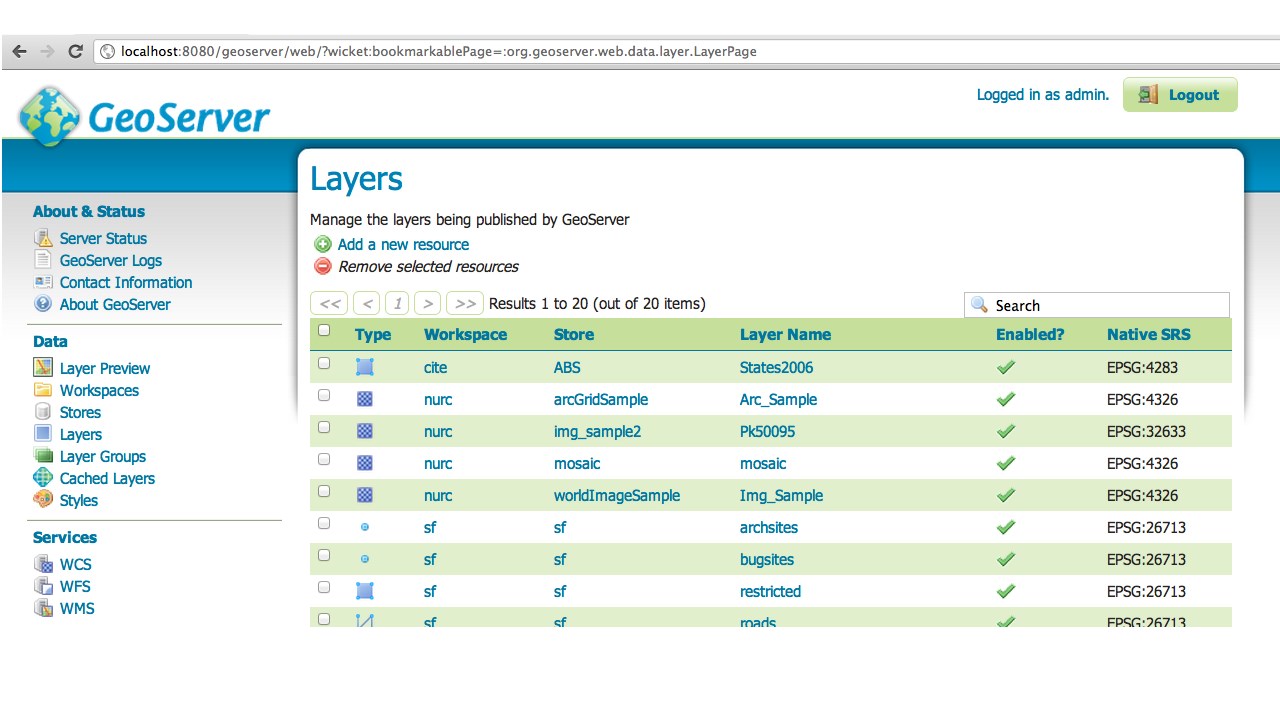The width and height of the screenshot is (1280, 720).
Task: Open the Img_Sample layer link
Action: tap(781, 495)
